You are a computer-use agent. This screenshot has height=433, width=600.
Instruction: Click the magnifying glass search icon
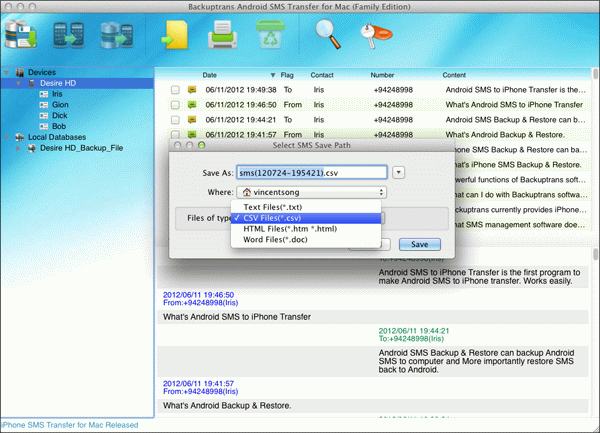(x=328, y=34)
